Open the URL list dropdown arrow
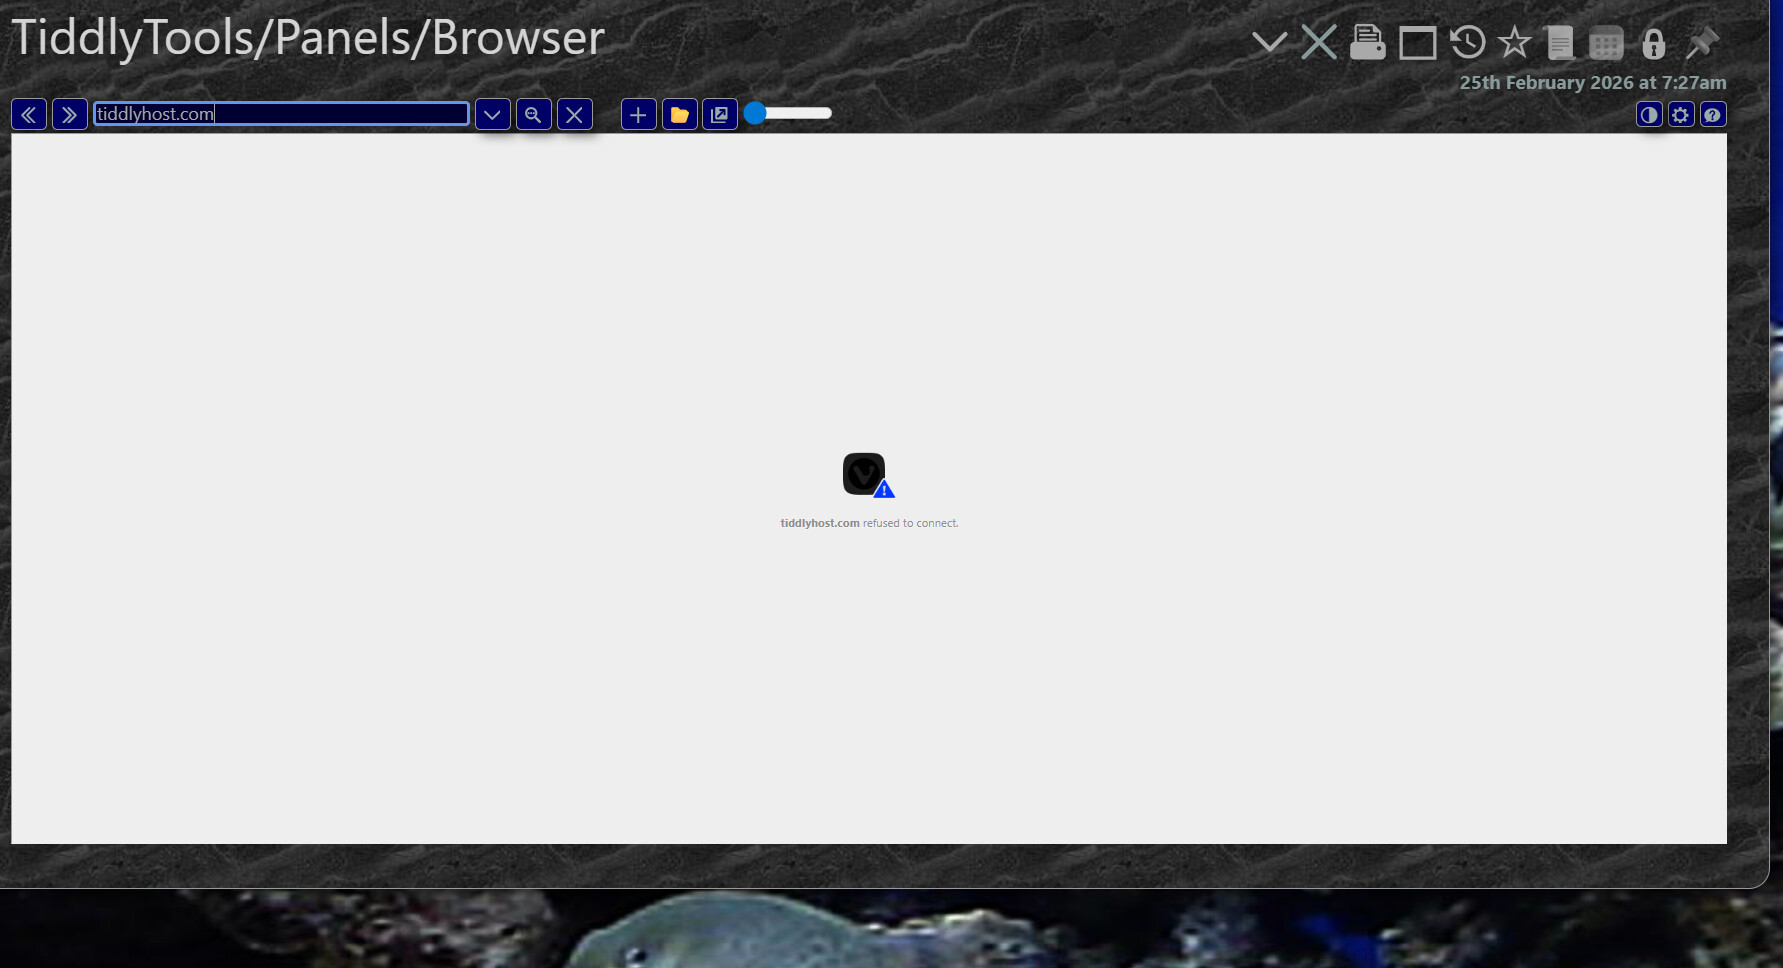Screen dimensions: 1783x968 (x=492, y=115)
